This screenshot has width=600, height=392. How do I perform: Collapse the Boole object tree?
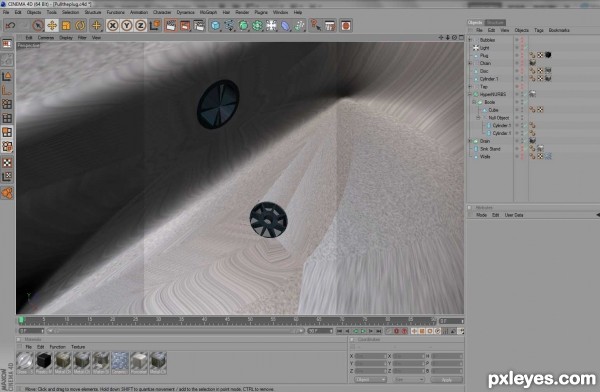point(474,102)
